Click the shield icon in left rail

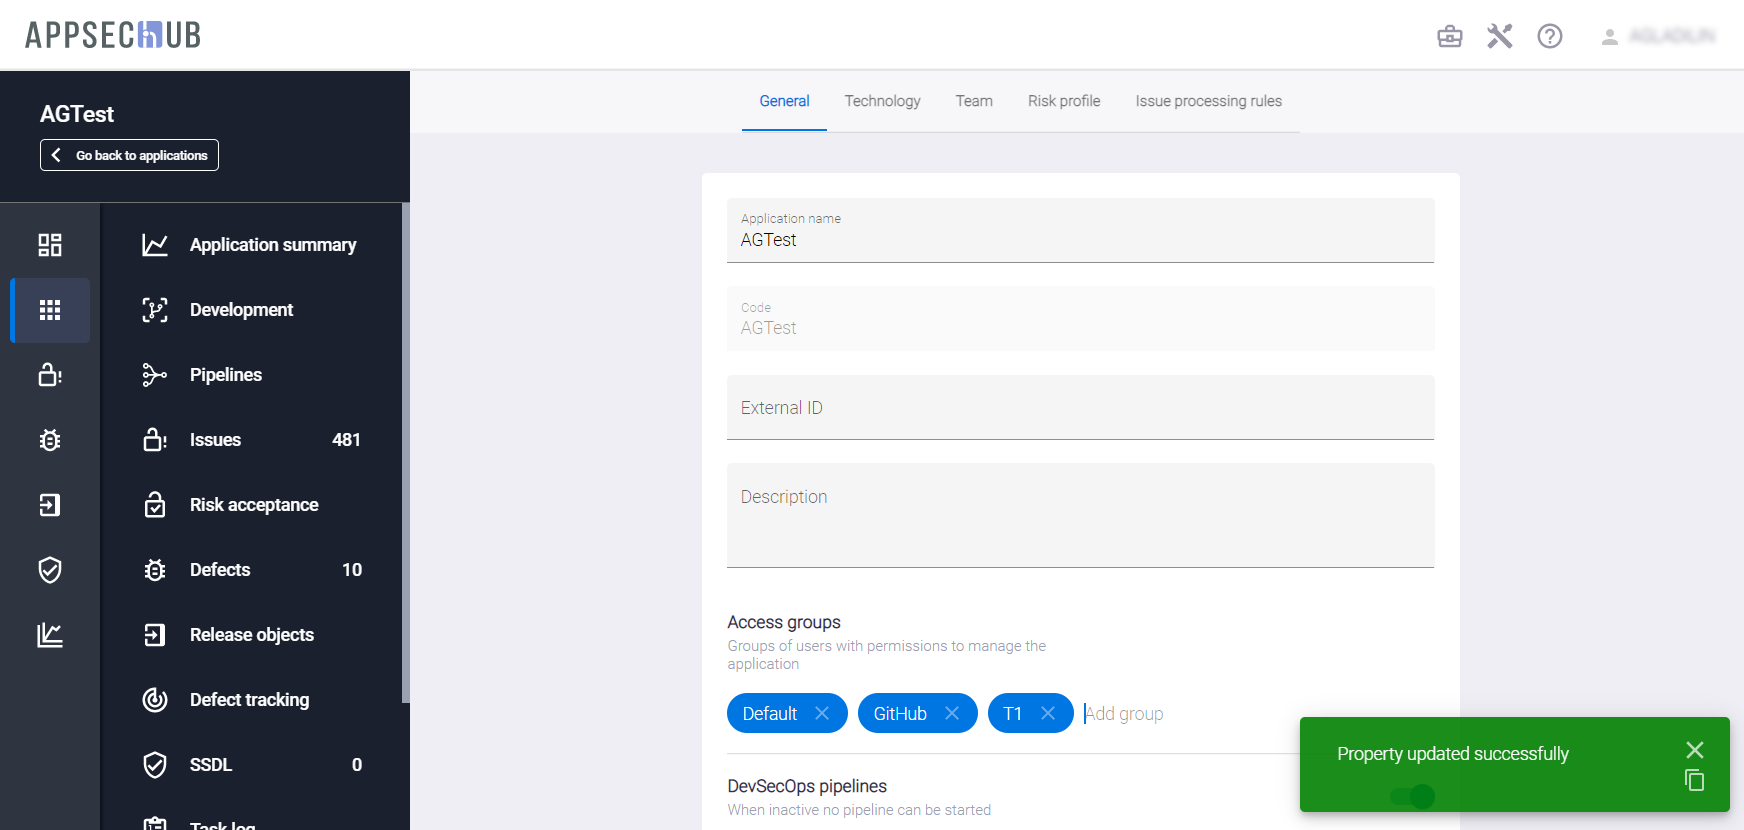[x=50, y=570]
